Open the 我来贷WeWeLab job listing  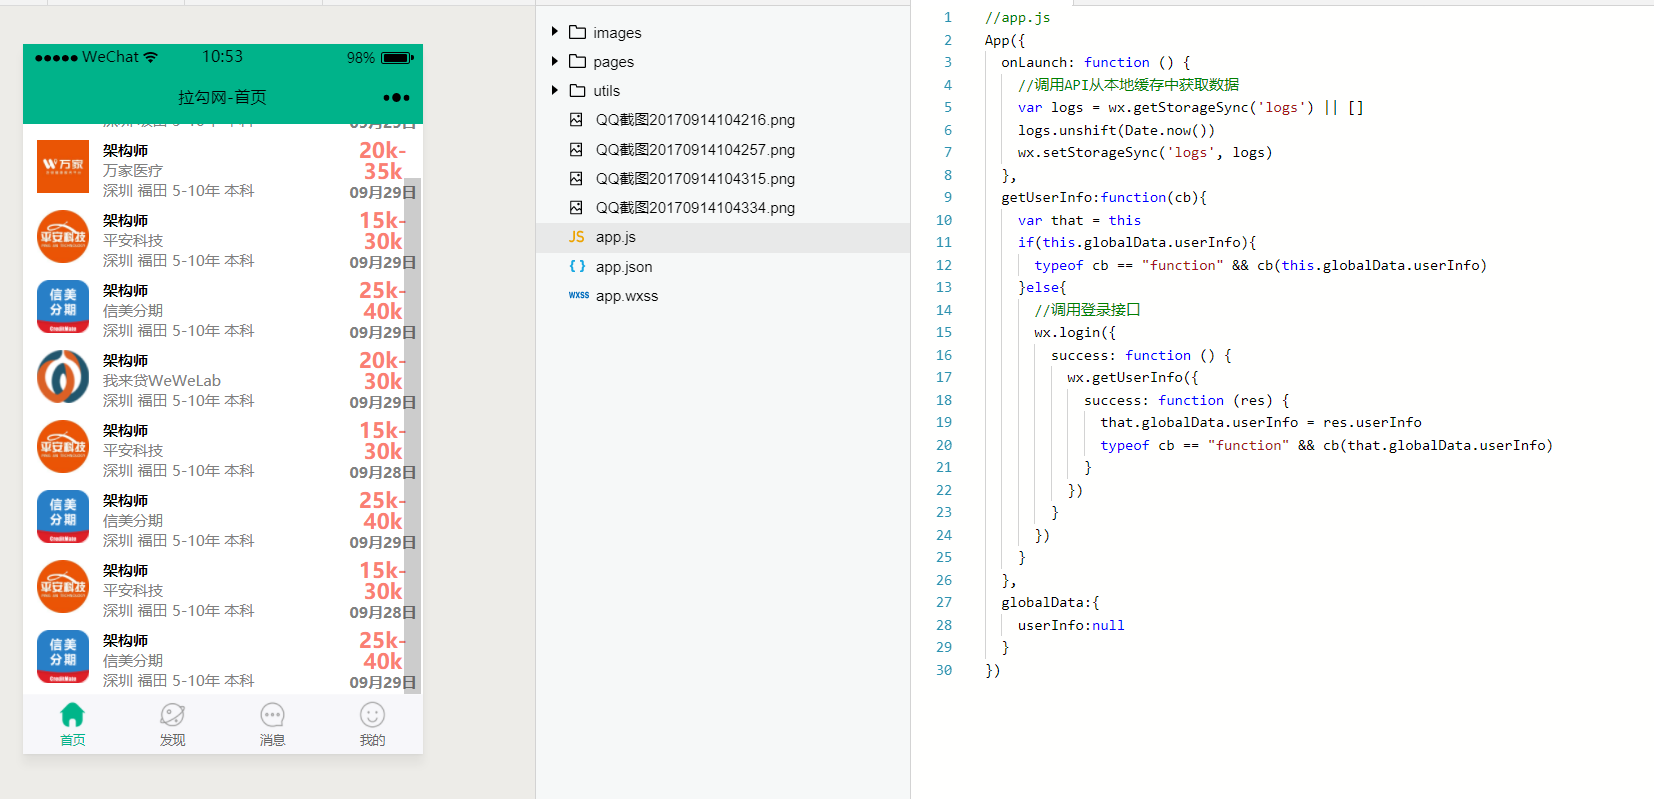[x=221, y=379]
